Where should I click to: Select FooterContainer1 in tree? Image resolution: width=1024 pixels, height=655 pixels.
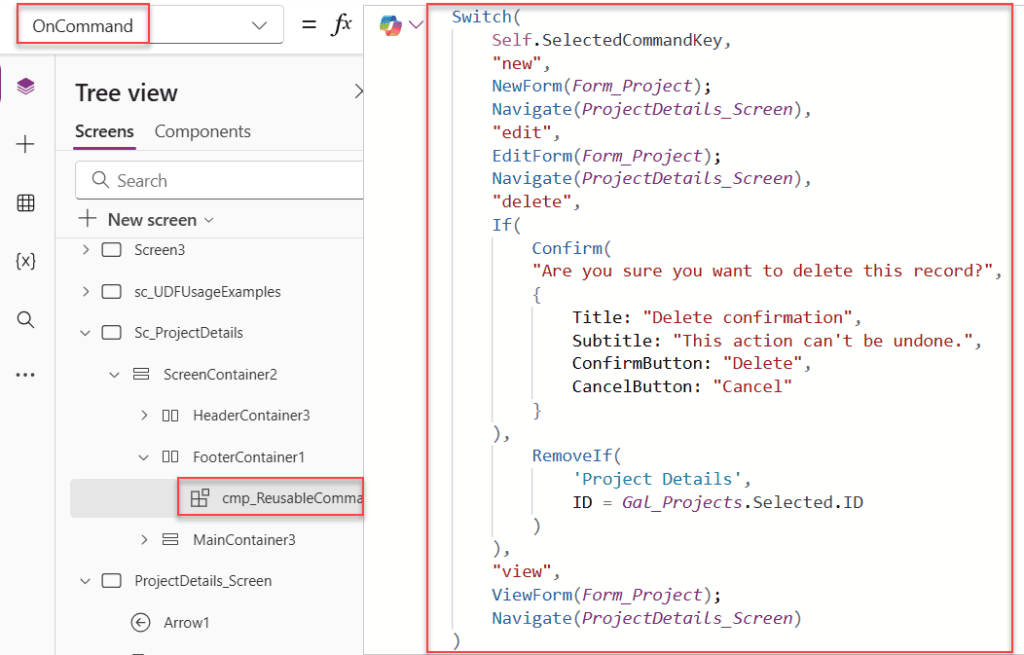click(249, 457)
